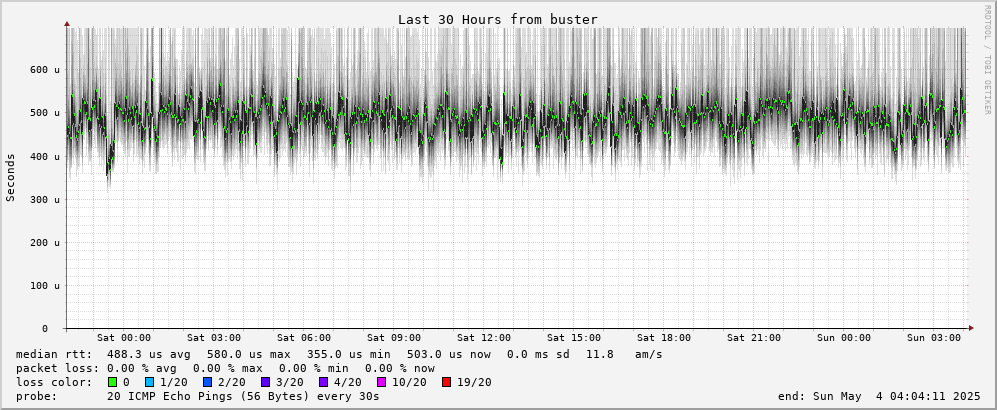
Task: Click the 'Sat 21:00' time label
Action: click(x=754, y=338)
